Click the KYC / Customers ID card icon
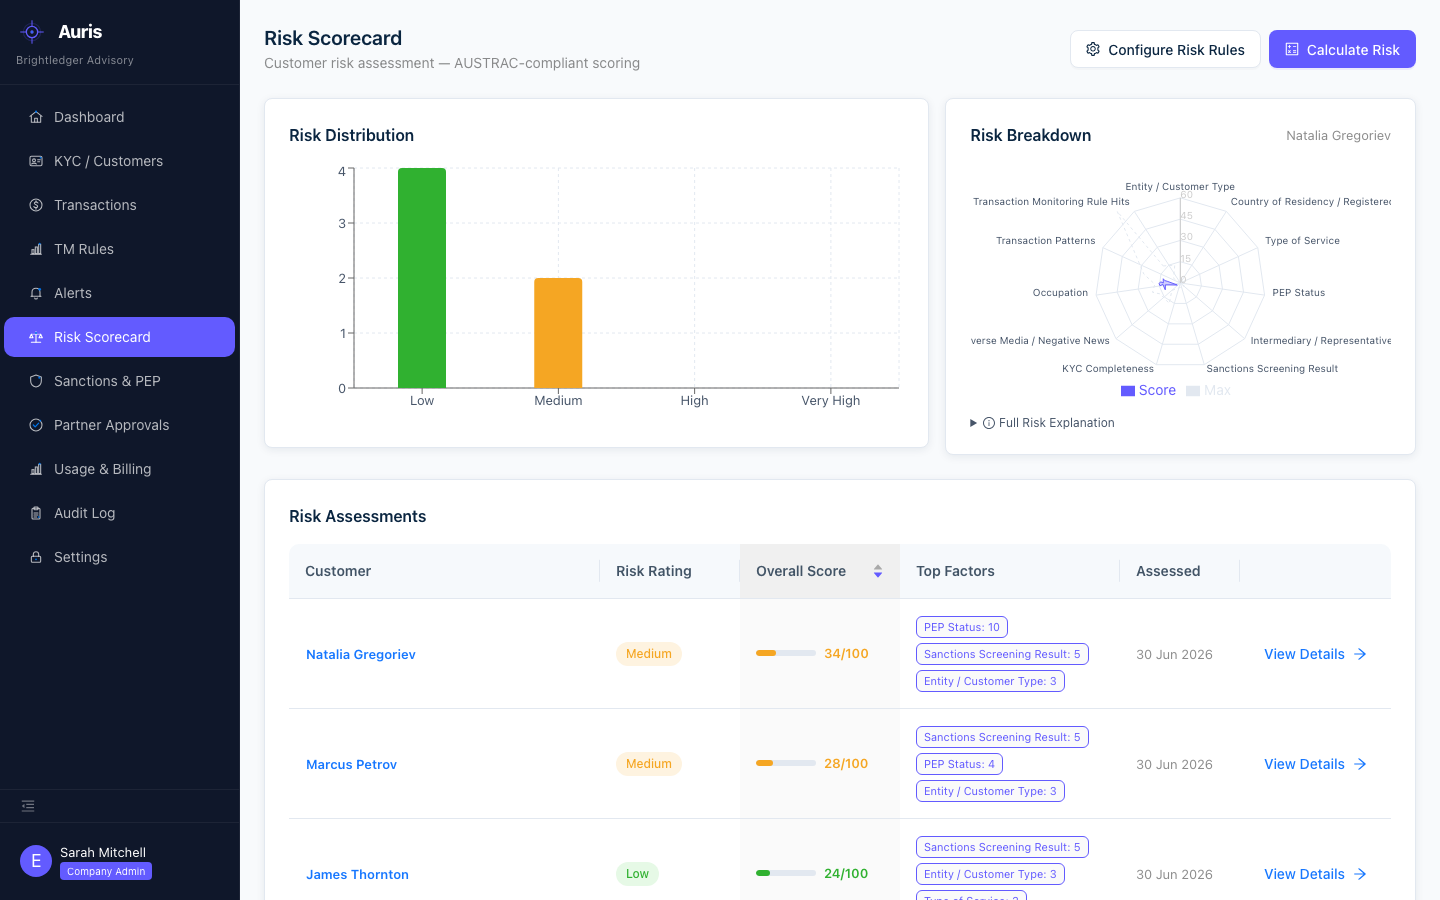1440x900 pixels. click(36, 161)
